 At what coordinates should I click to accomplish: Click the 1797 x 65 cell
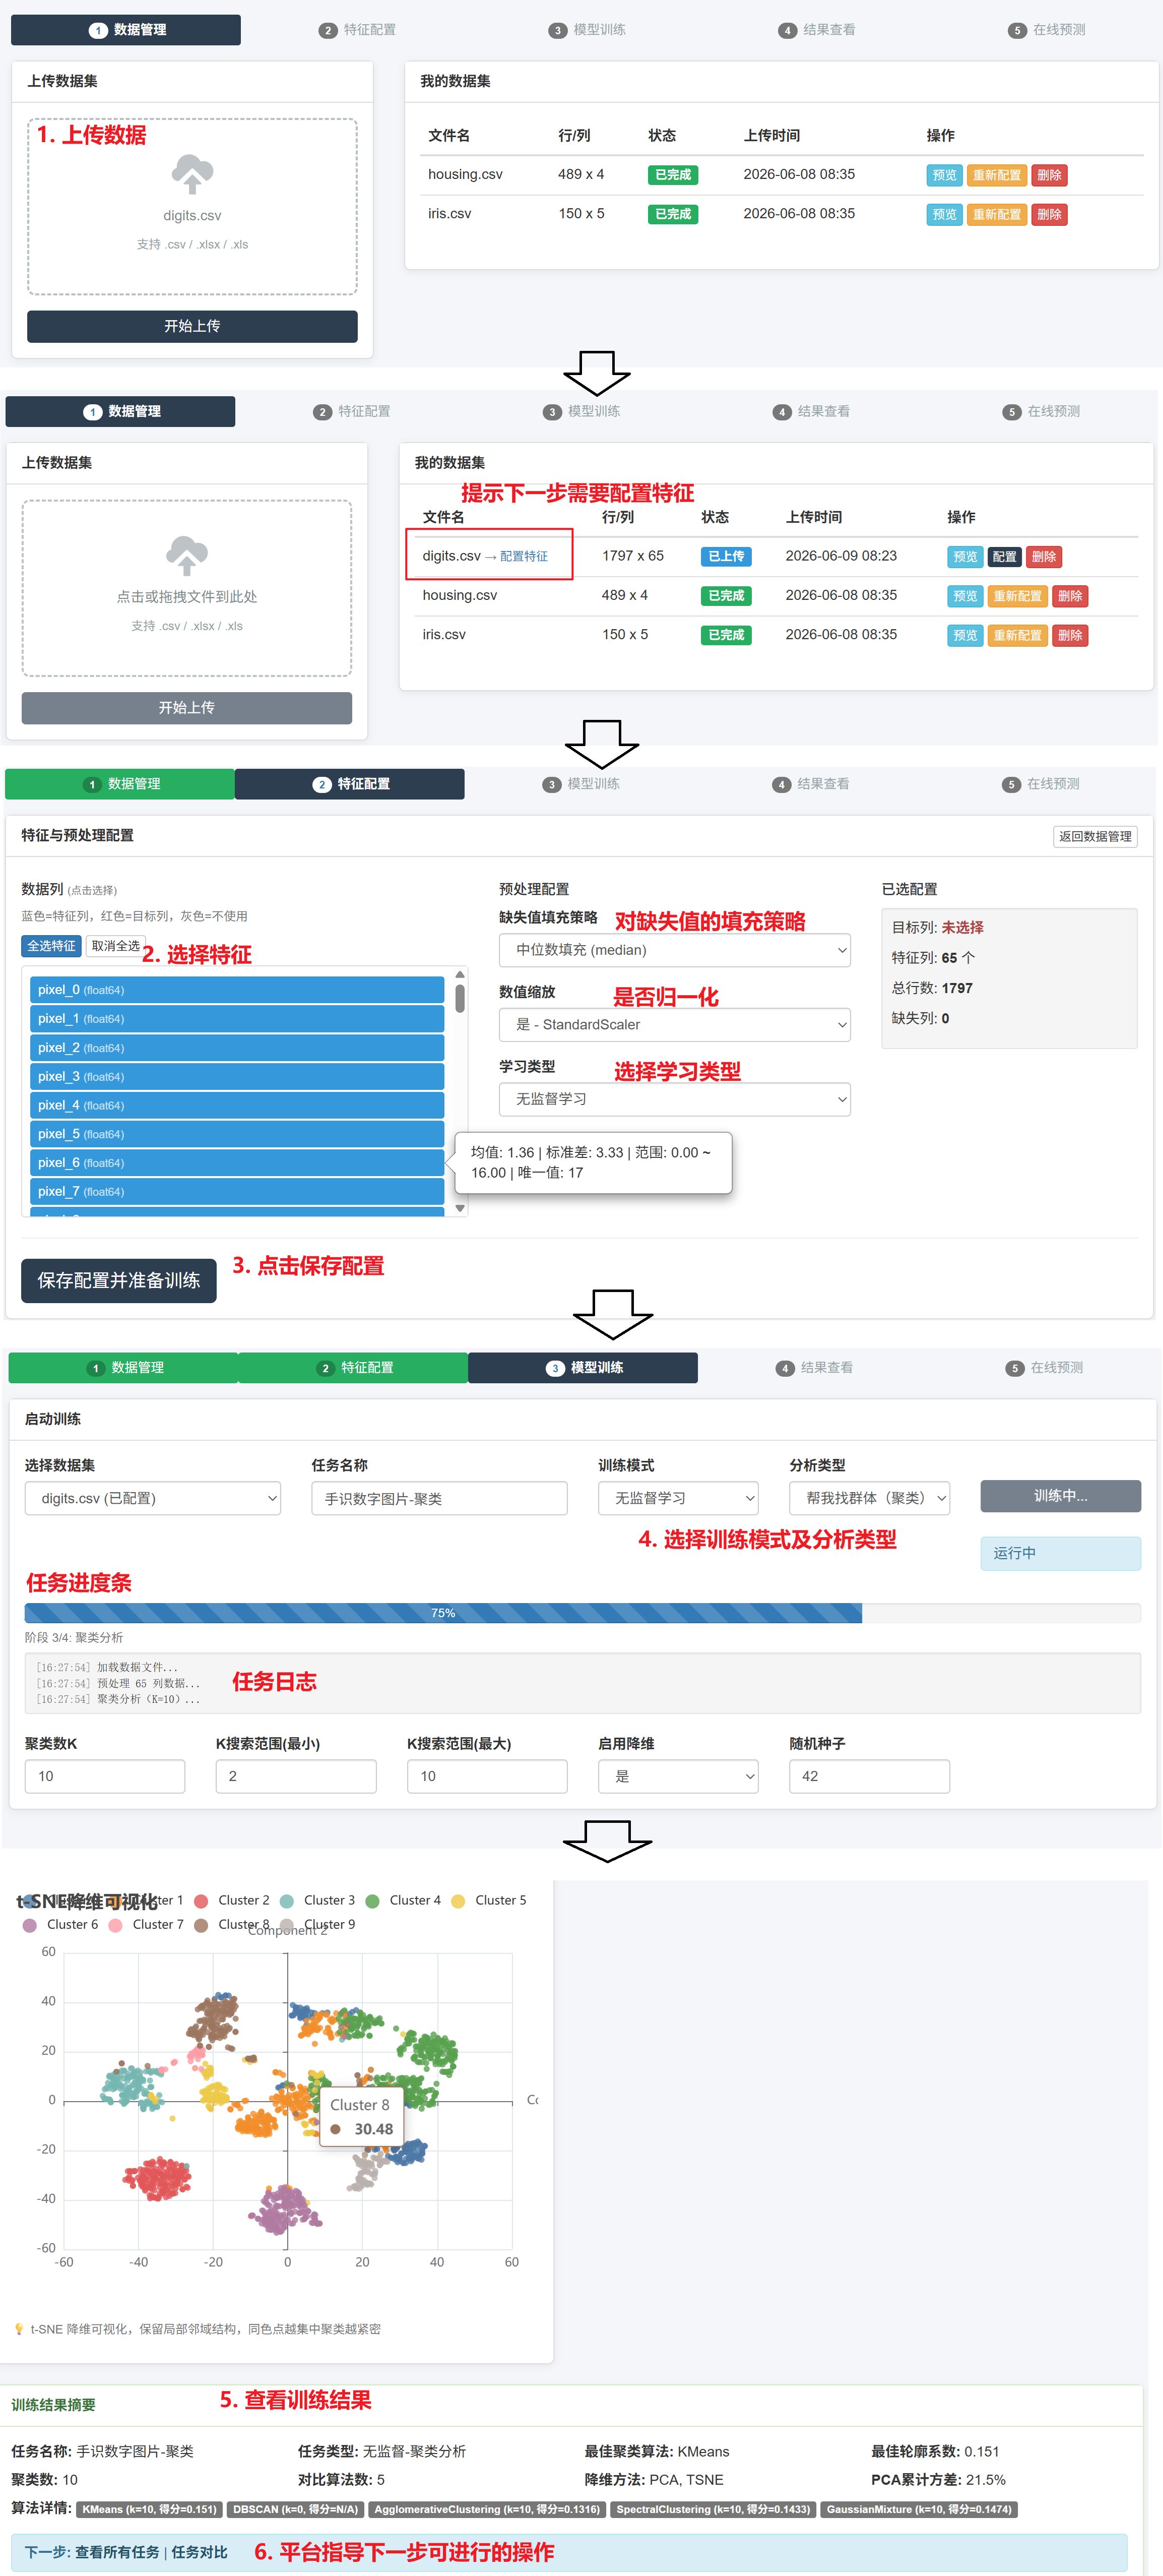pos(632,556)
